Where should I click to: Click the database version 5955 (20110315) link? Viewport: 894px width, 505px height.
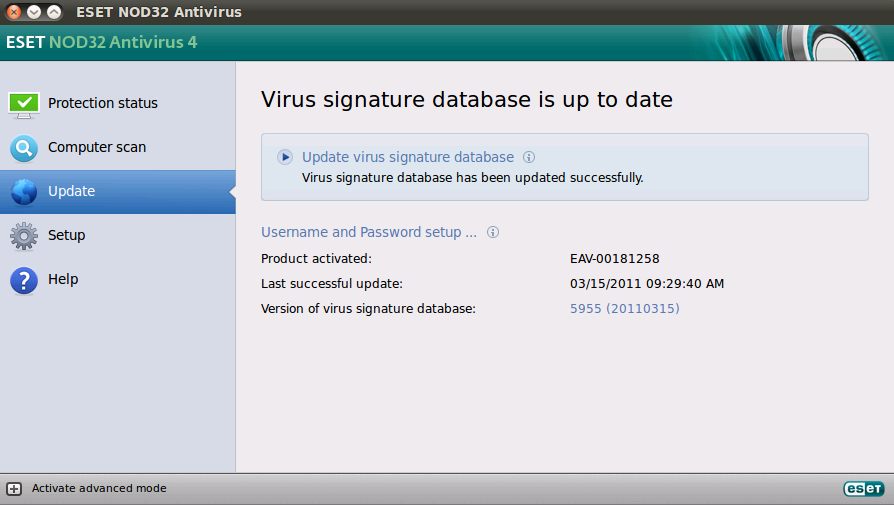click(x=625, y=308)
